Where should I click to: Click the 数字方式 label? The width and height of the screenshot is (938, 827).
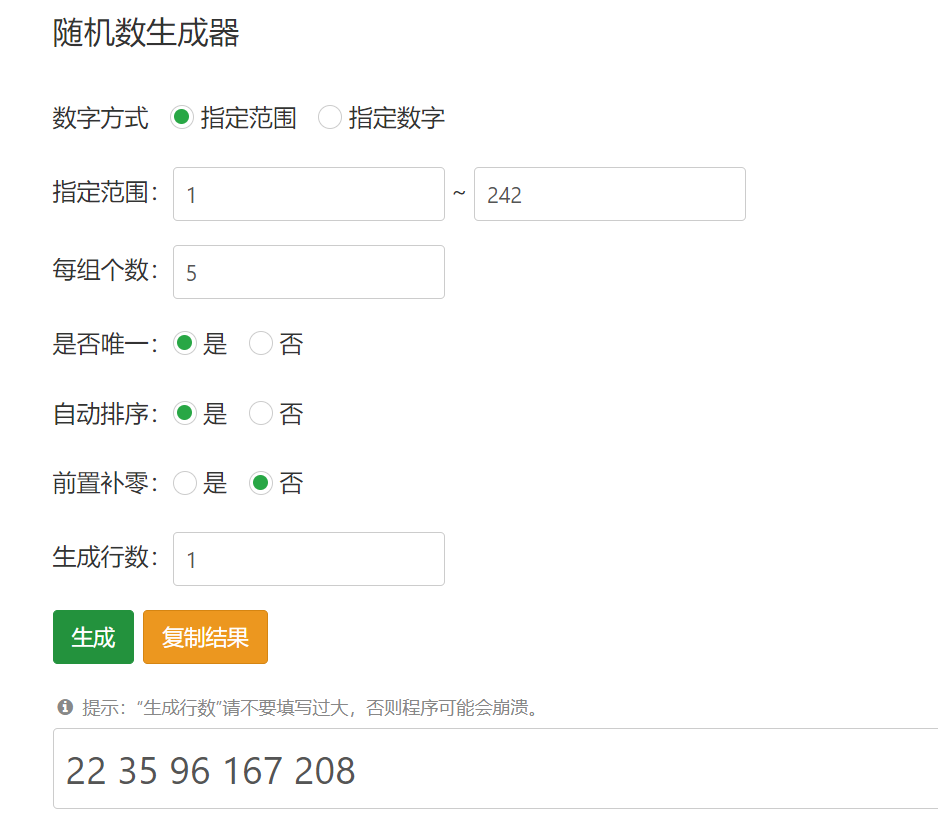[x=100, y=118]
